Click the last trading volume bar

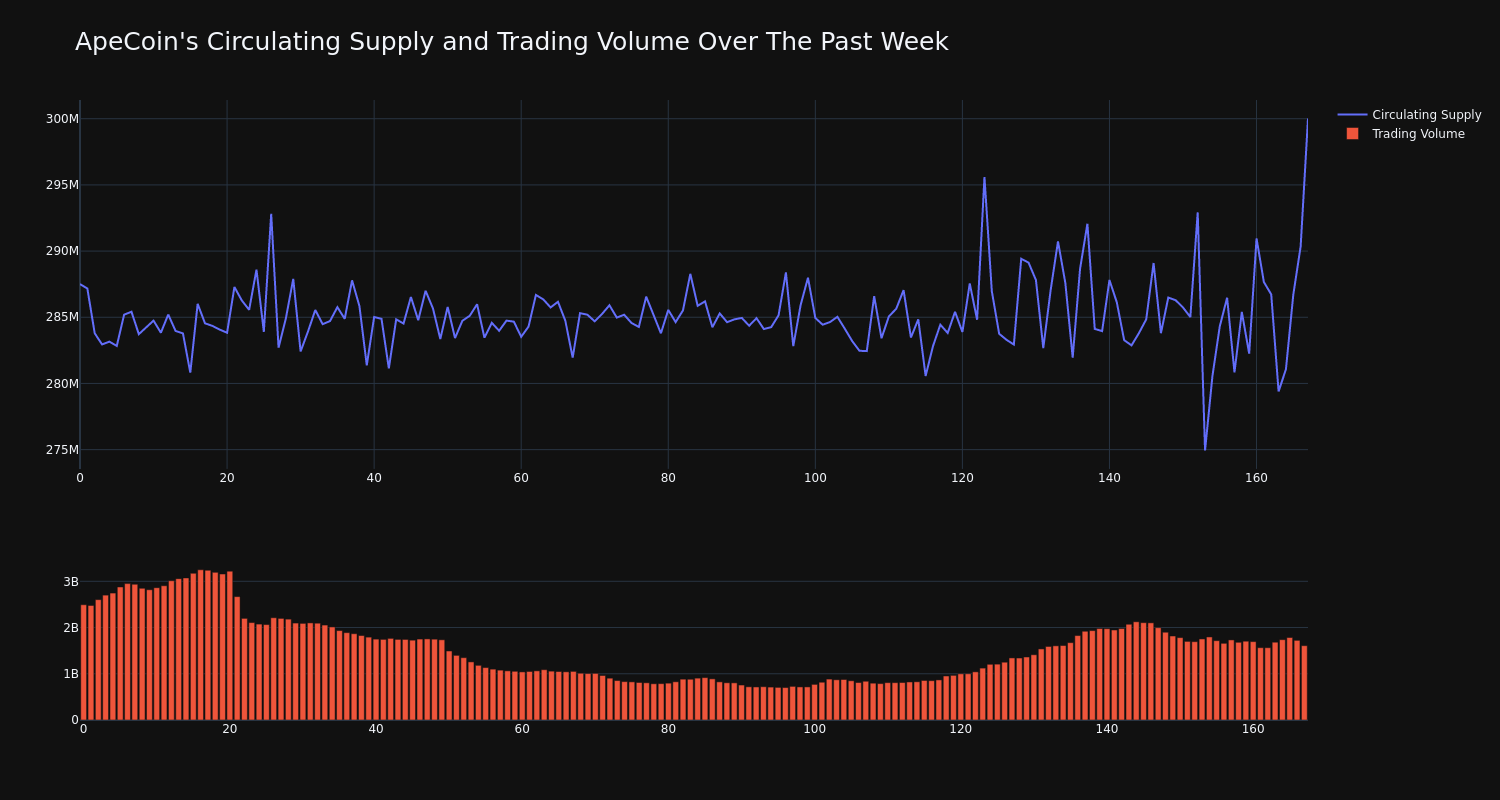pyautogui.click(x=1304, y=682)
